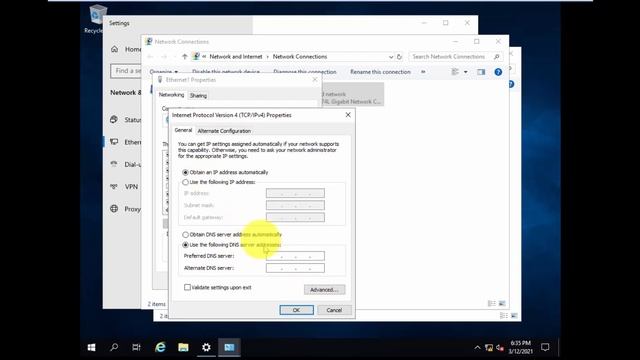Click Network and Internet breadcrumb
Screen dimensions: 640x360
click(236, 57)
